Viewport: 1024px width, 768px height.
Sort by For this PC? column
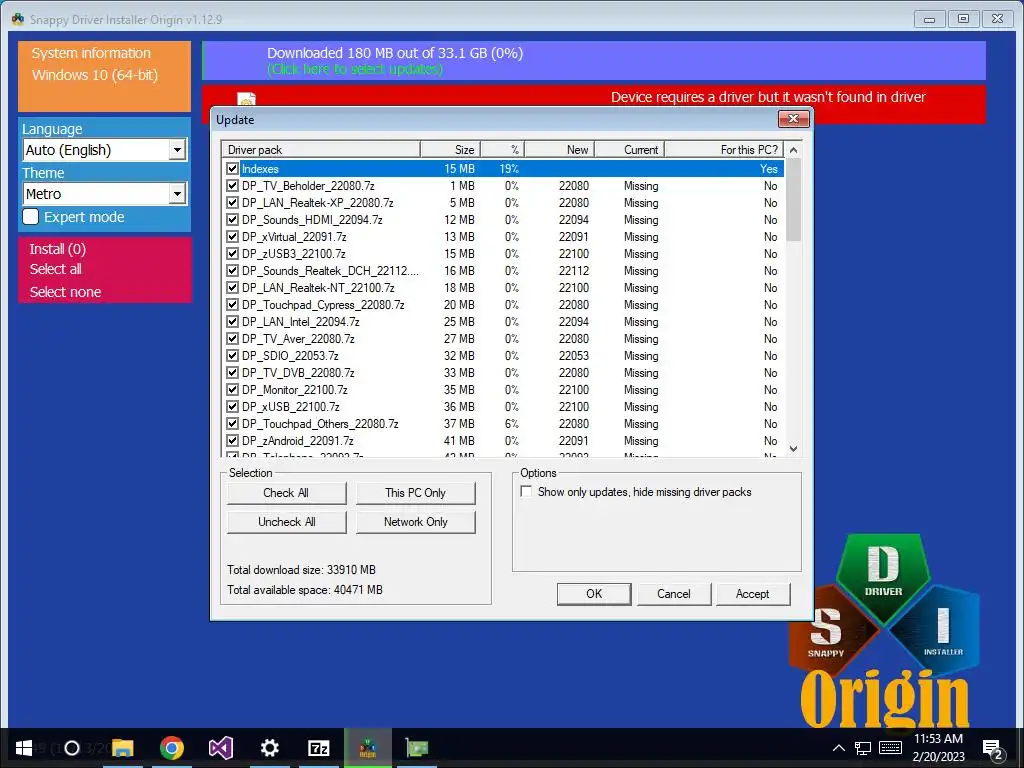(x=724, y=150)
